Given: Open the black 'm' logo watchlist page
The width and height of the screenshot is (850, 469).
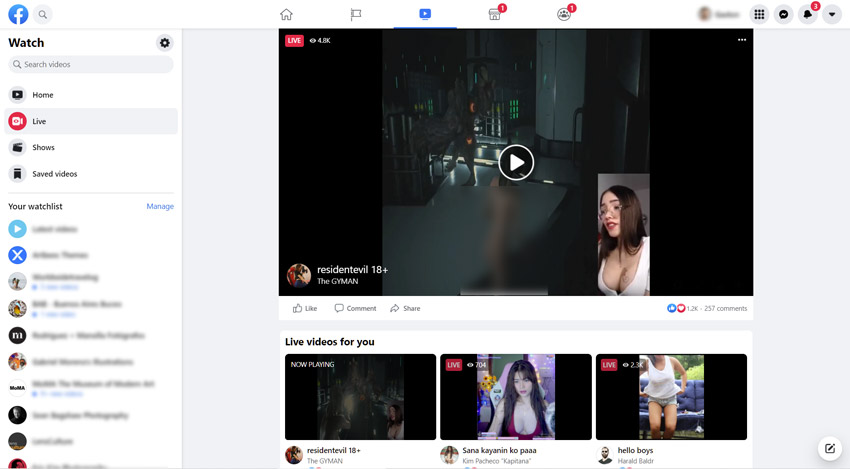Looking at the screenshot, I should tap(17, 335).
